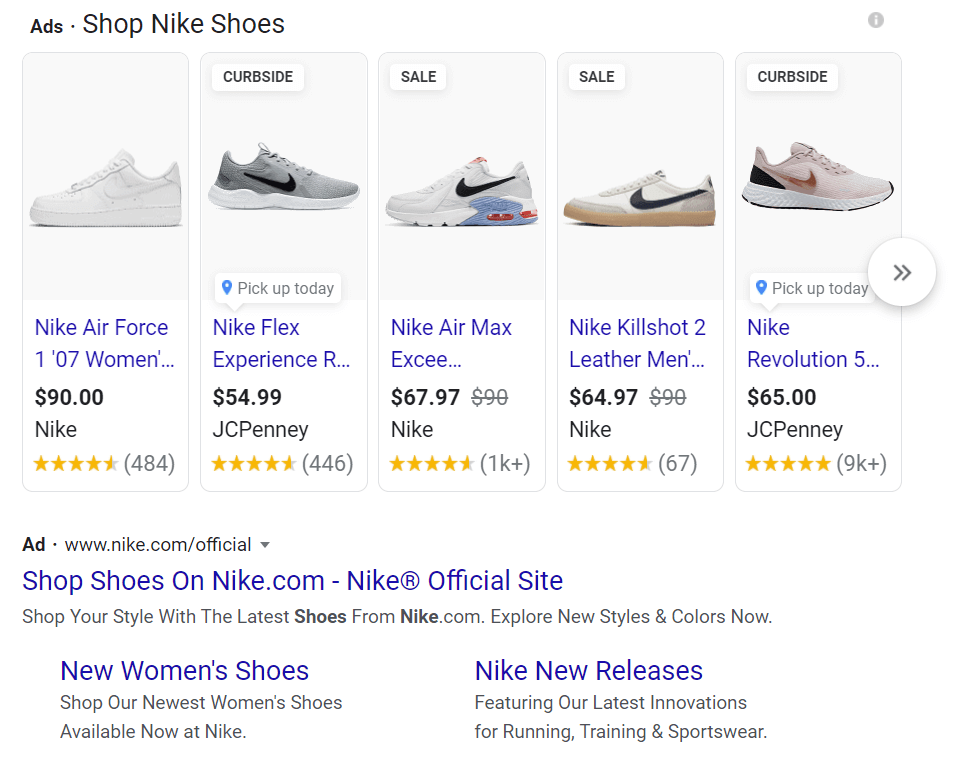Click the location pin on Nike Revolution card

coord(761,288)
